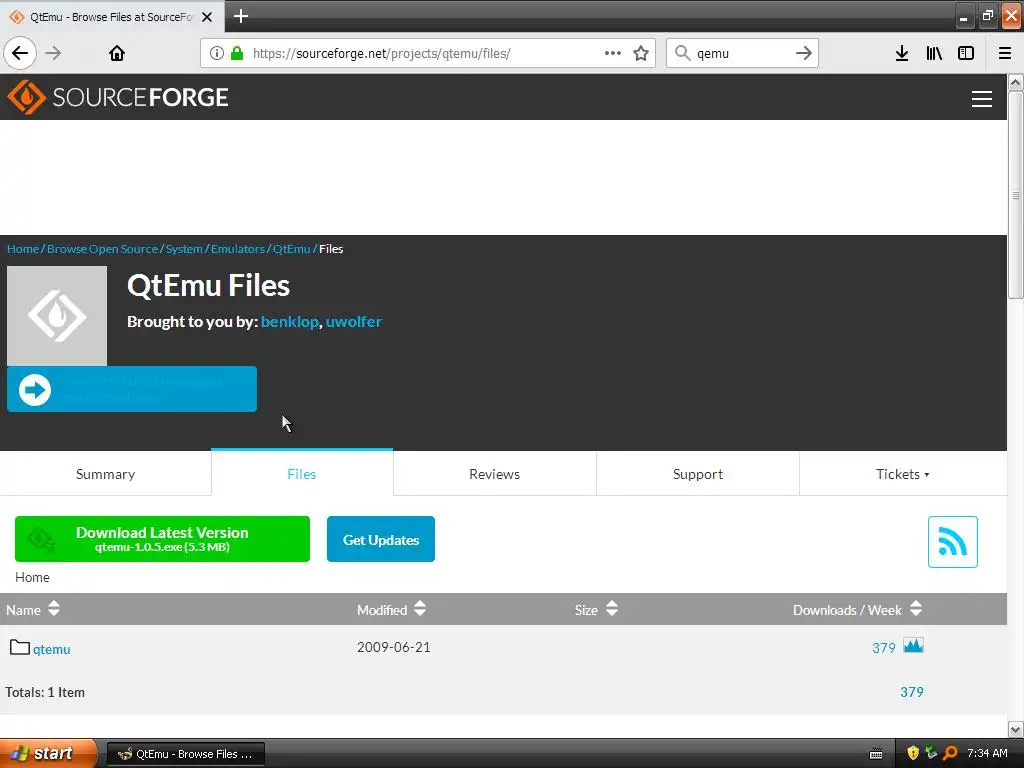This screenshot has height=768, width=1024.
Task: Click the network tray icon
Action: point(931,753)
